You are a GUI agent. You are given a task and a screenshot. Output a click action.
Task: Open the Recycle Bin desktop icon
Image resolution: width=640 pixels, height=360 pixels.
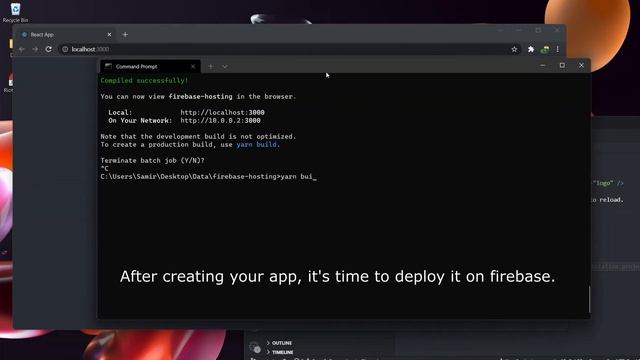click(x=15, y=12)
